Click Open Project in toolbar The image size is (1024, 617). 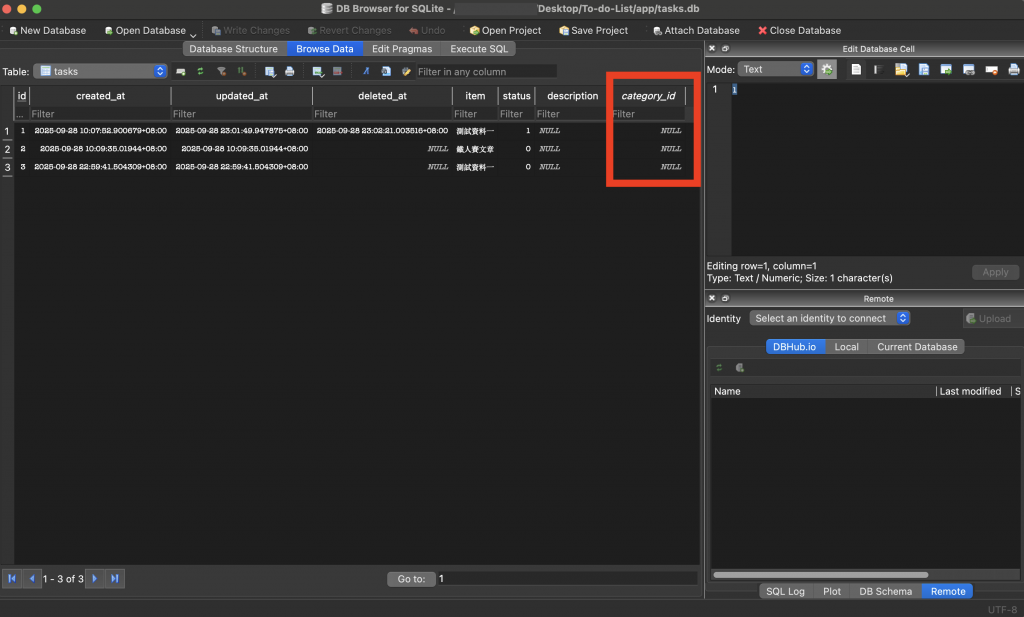(505, 31)
